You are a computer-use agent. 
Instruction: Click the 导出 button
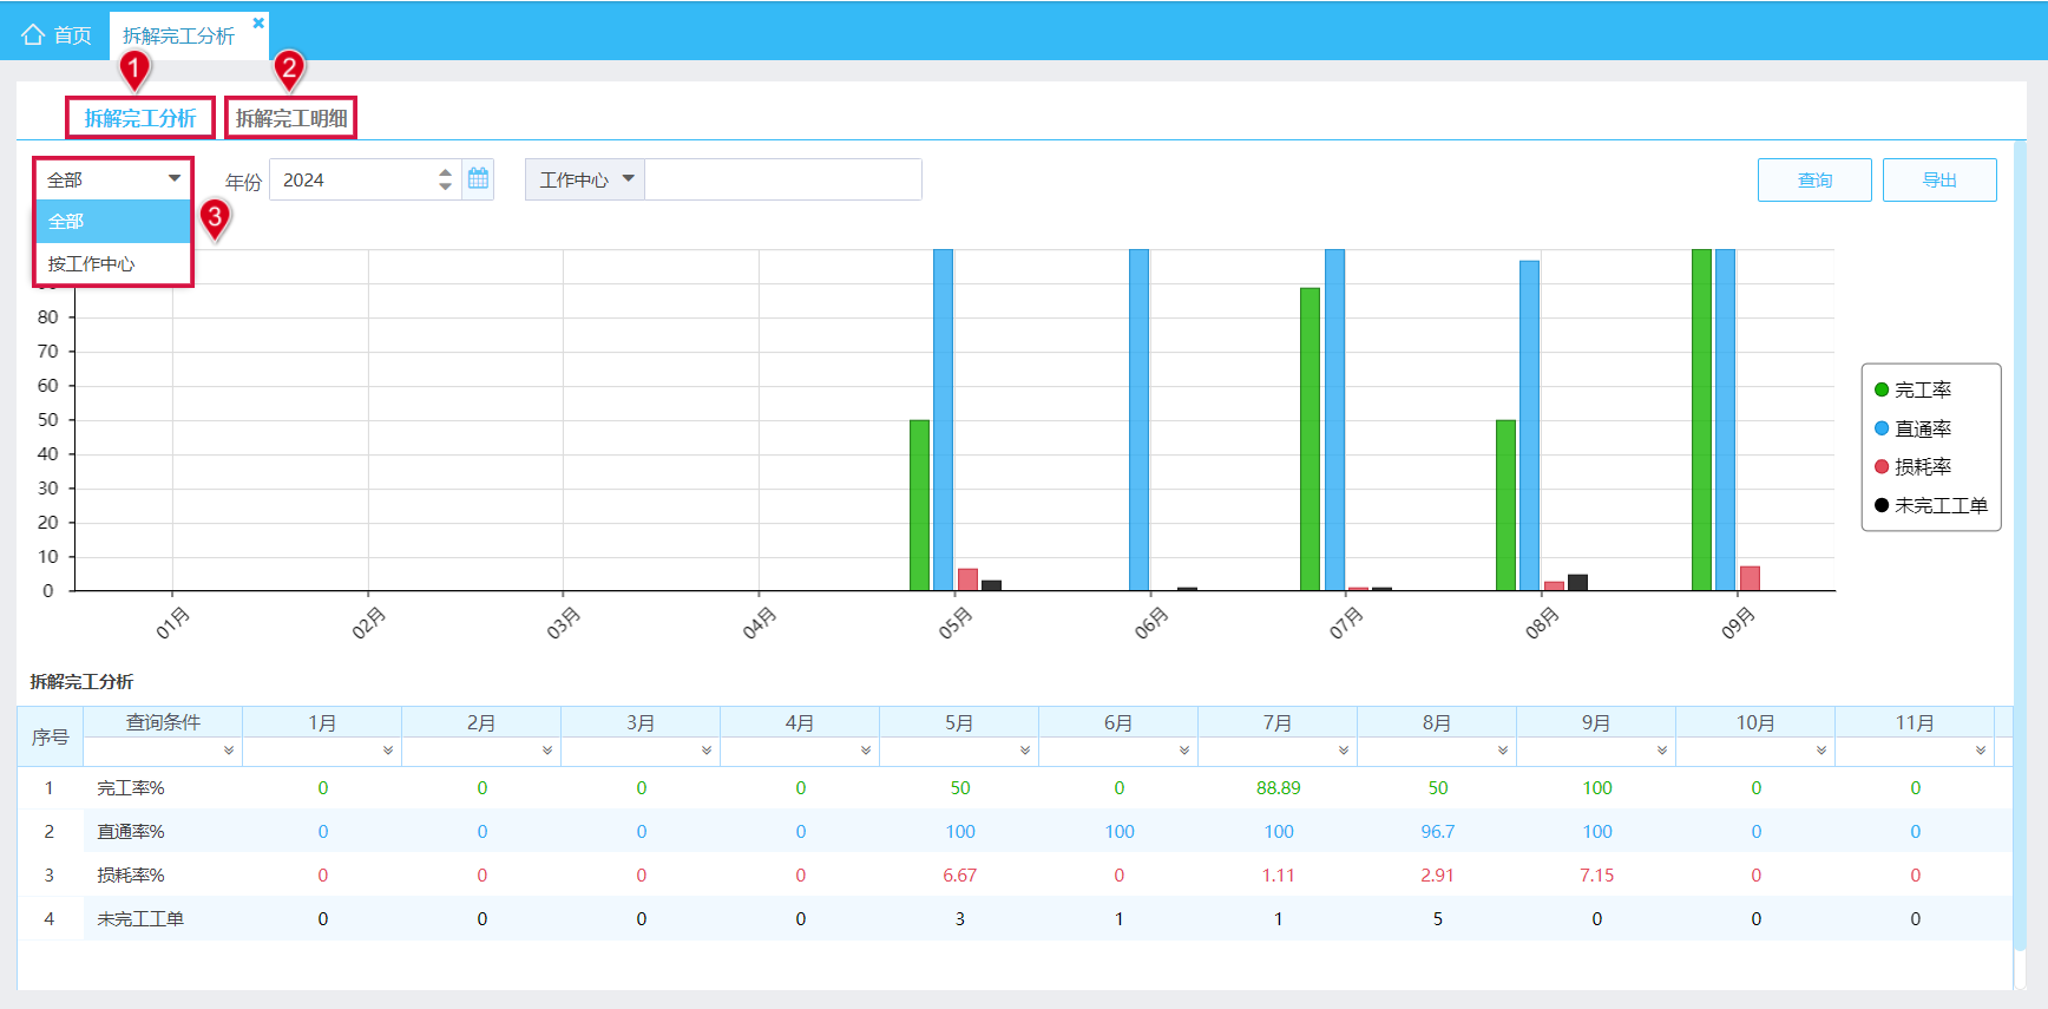click(1939, 180)
